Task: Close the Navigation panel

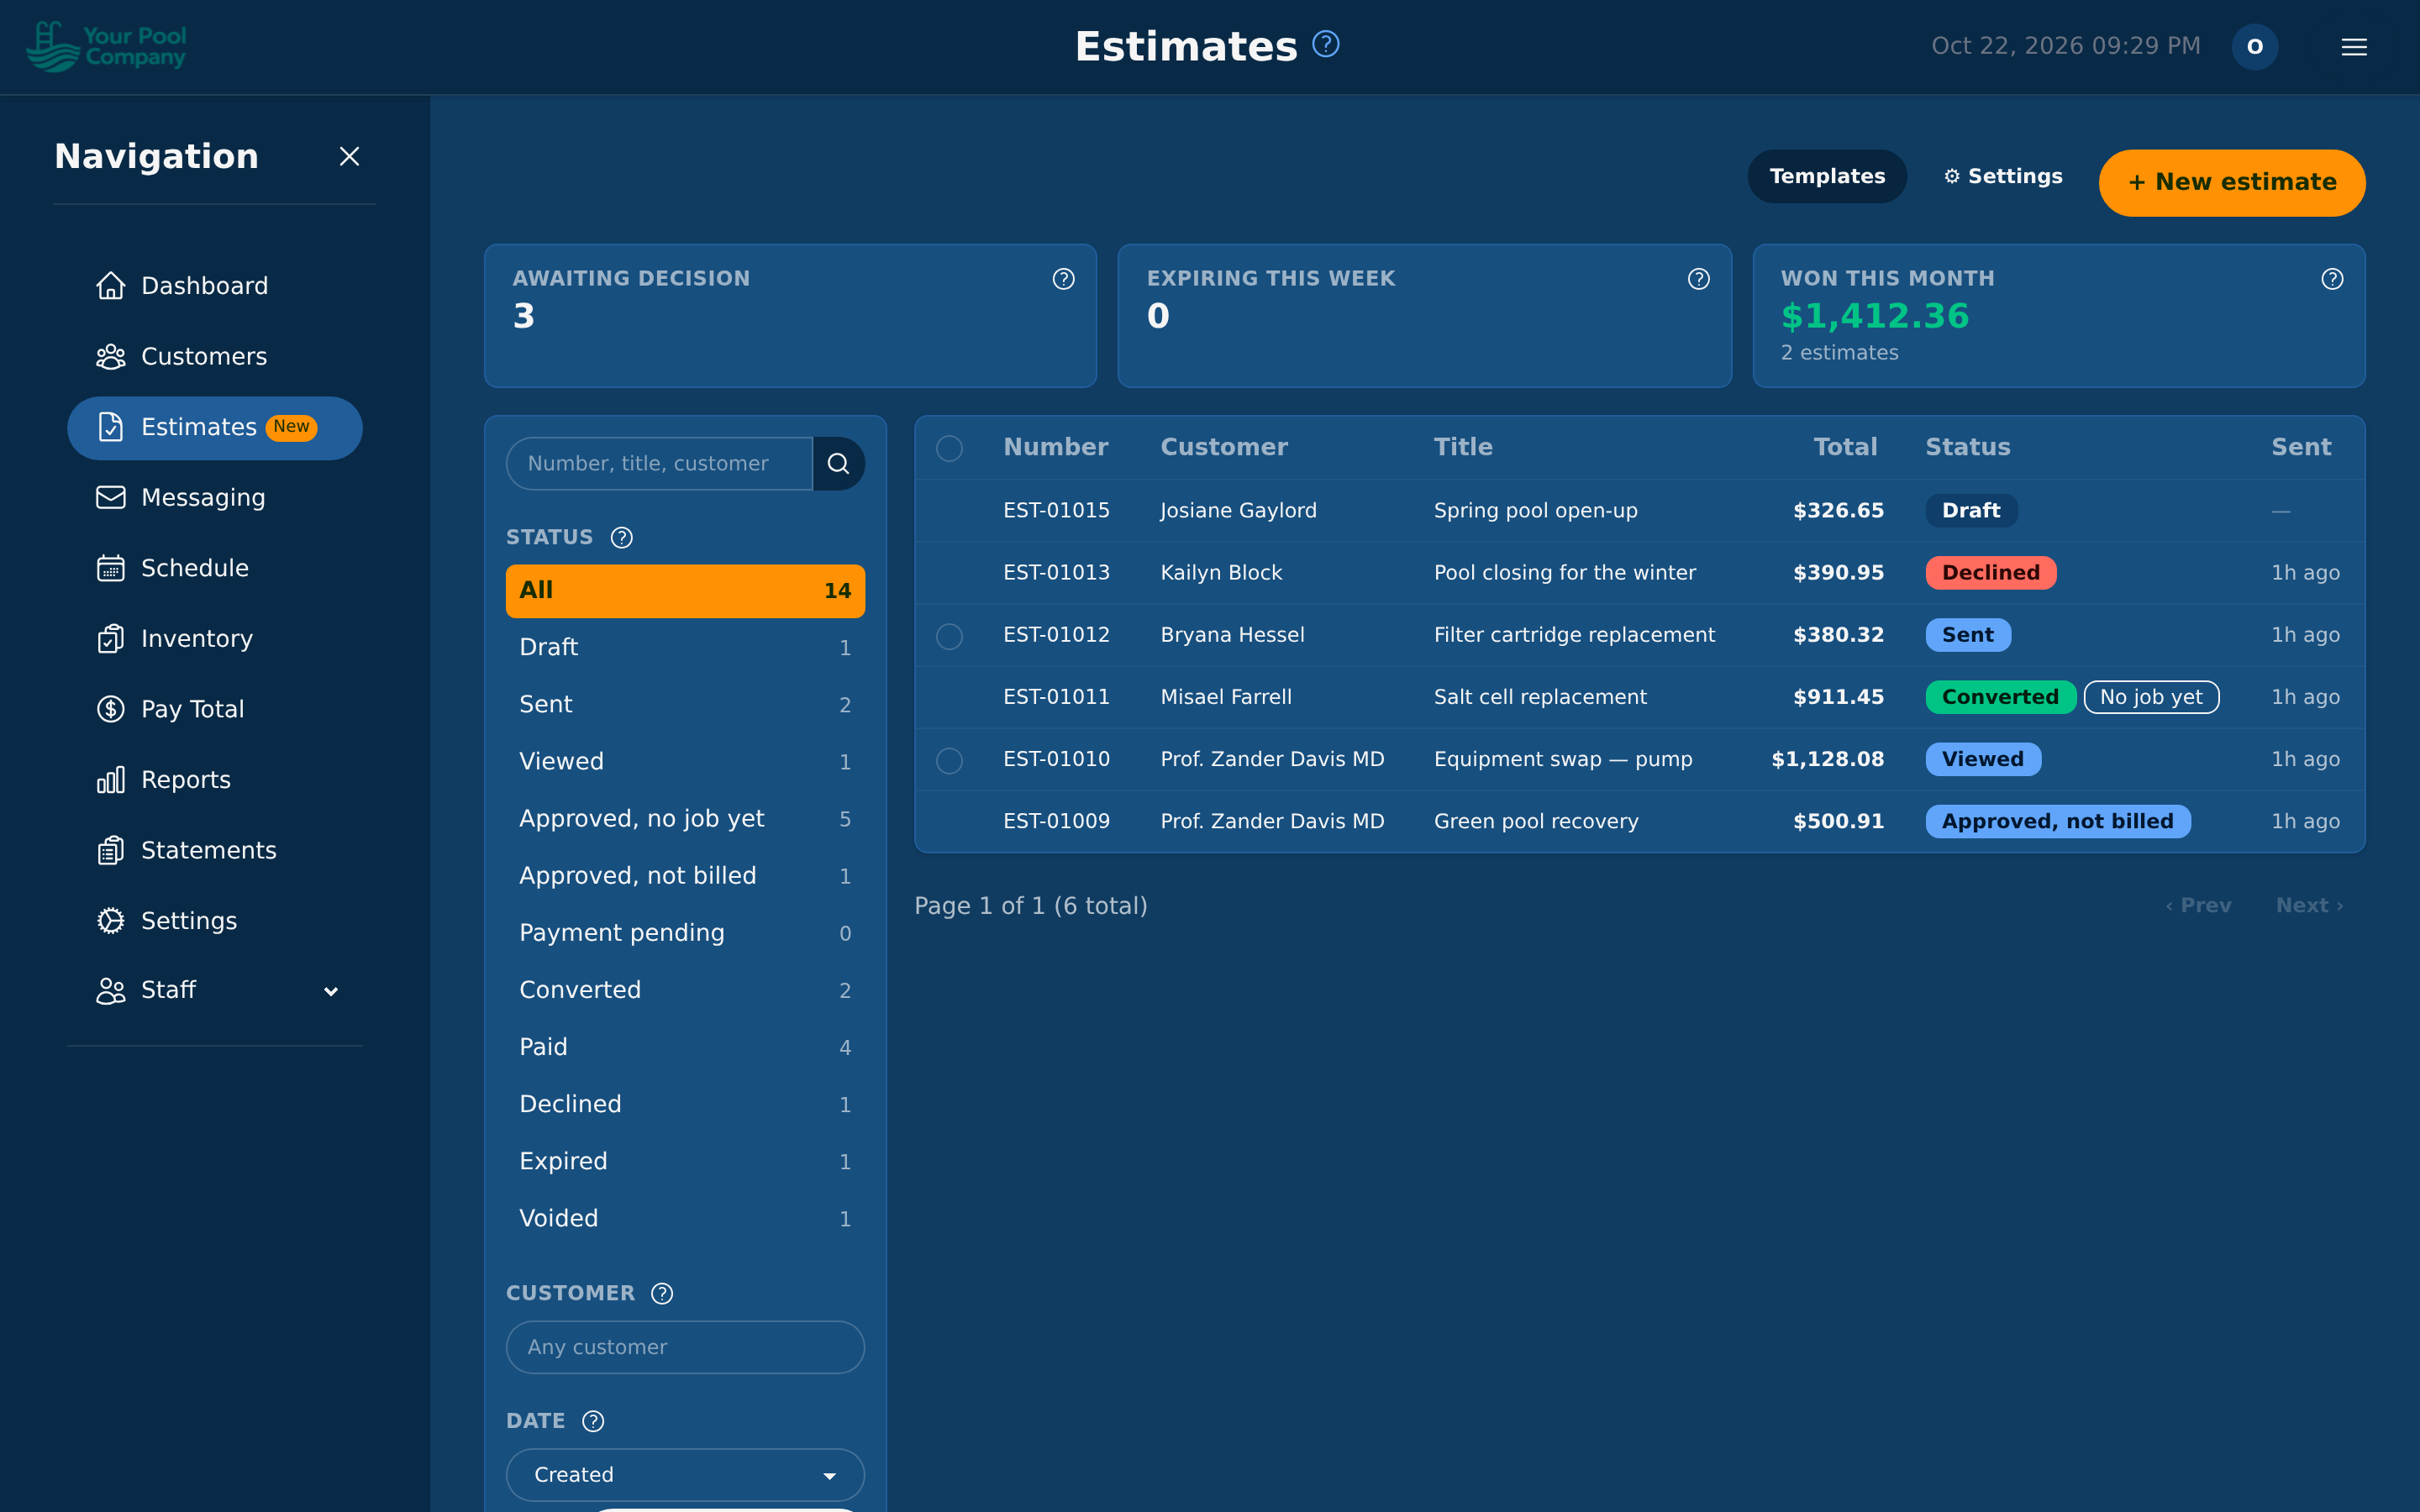Action: click(x=349, y=156)
